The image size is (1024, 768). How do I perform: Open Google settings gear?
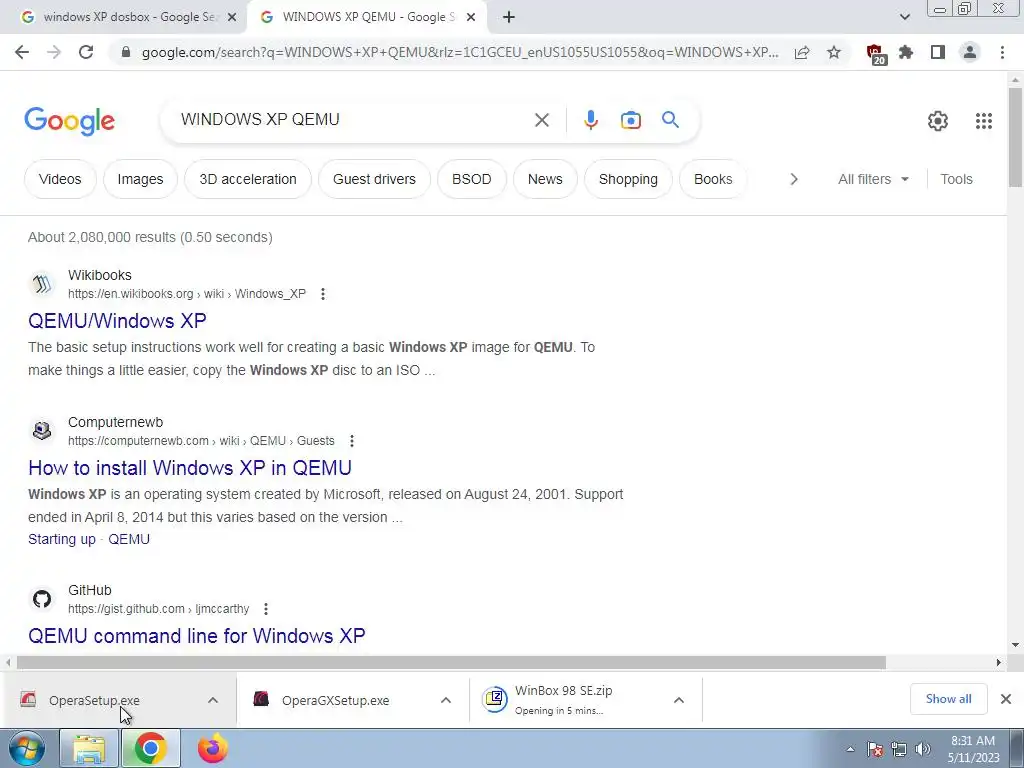[x=938, y=121]
